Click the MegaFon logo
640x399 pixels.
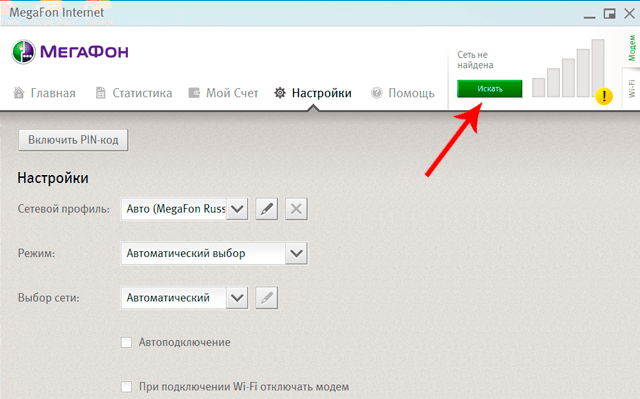pos(70,52)
